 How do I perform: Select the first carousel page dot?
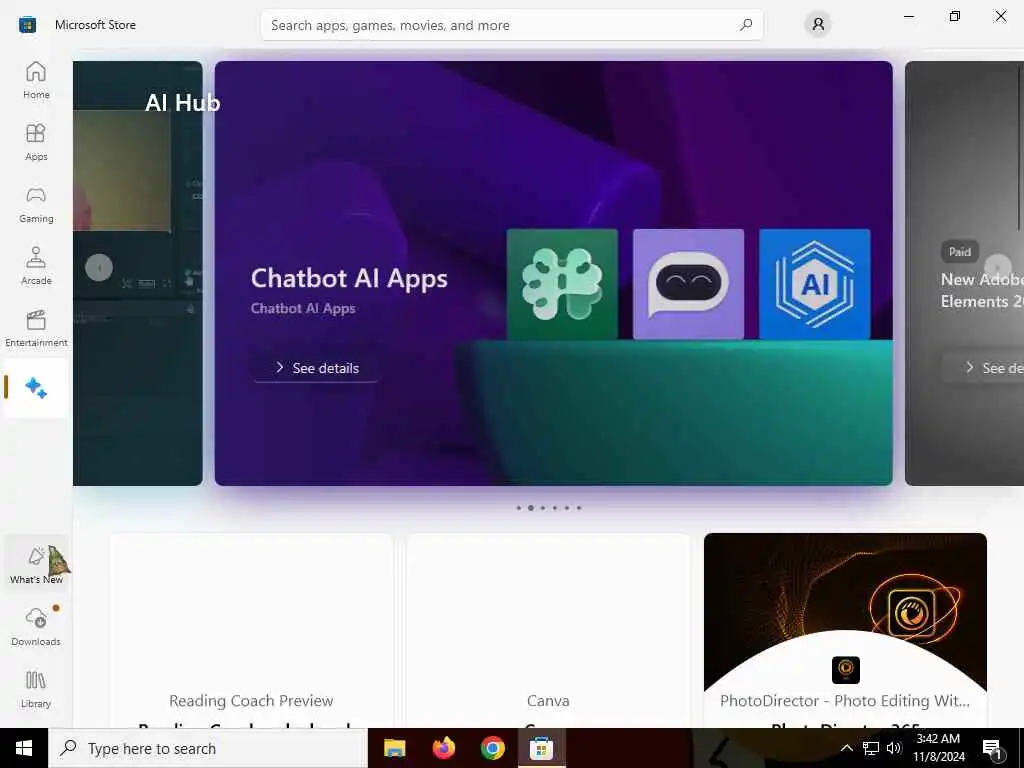[x=519, y=507]
